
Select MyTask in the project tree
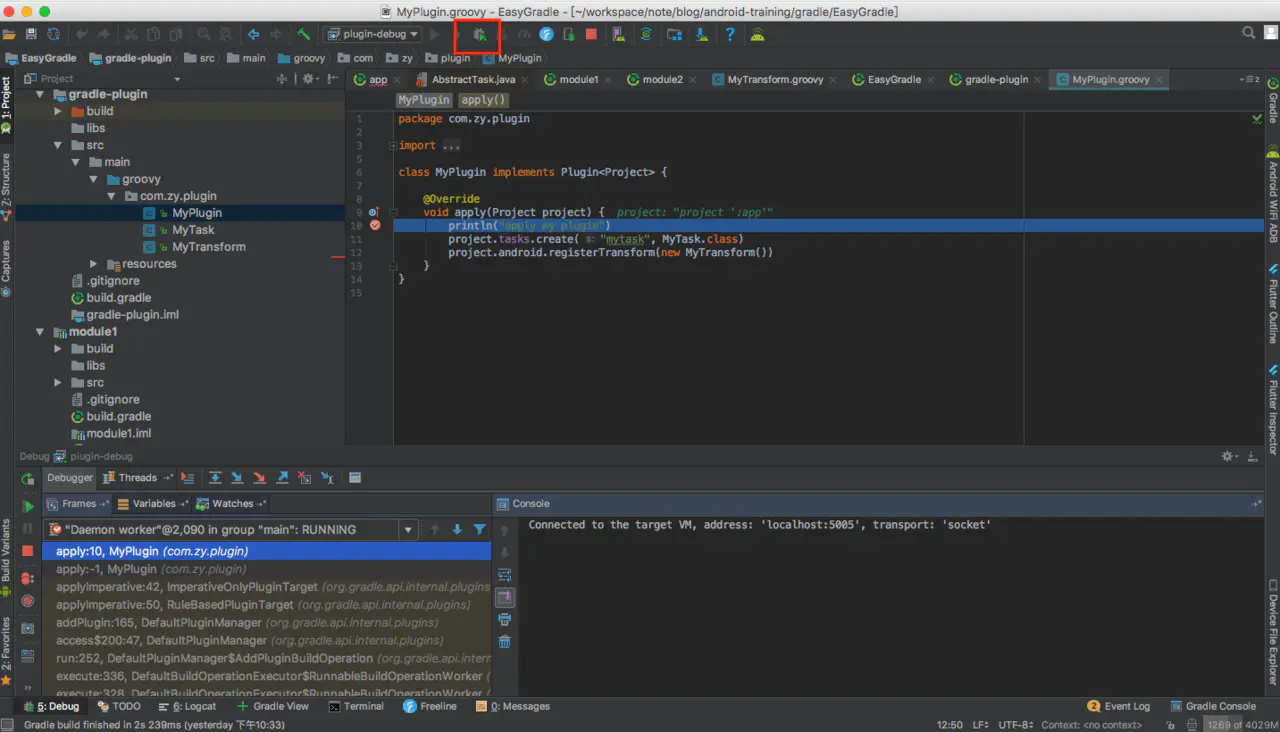click(x=193, y=230)
